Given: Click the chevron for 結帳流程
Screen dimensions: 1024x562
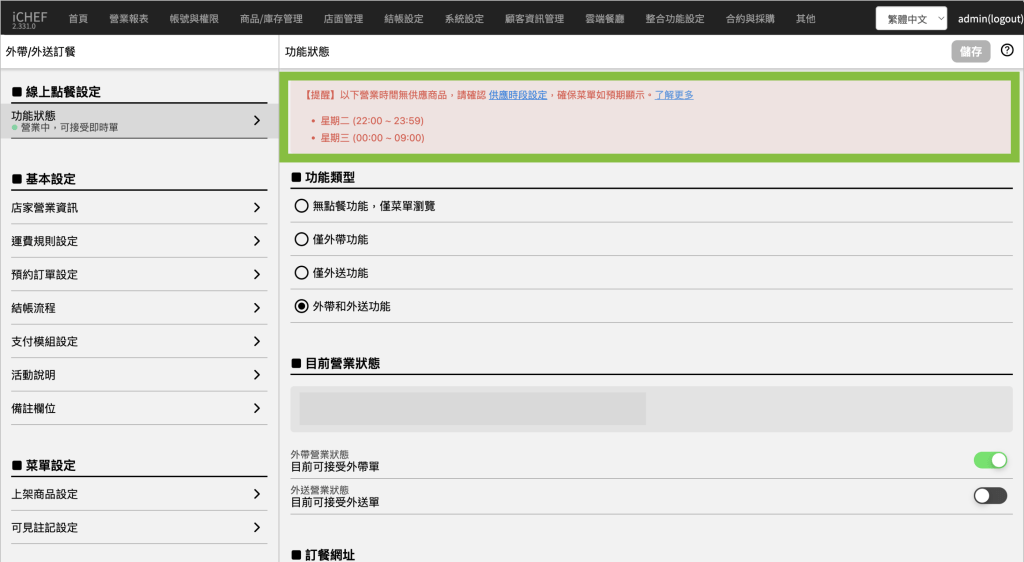Looking at the screenshot, I should (257, 308).
